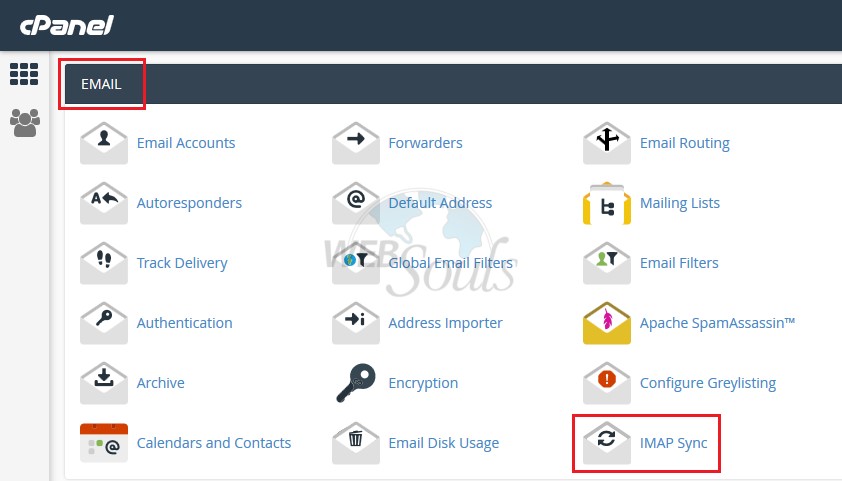Image resolution: width=842 pixels, height=481 pixels.
Task: Click the Encryption key icon
Action: pos(355,383)
